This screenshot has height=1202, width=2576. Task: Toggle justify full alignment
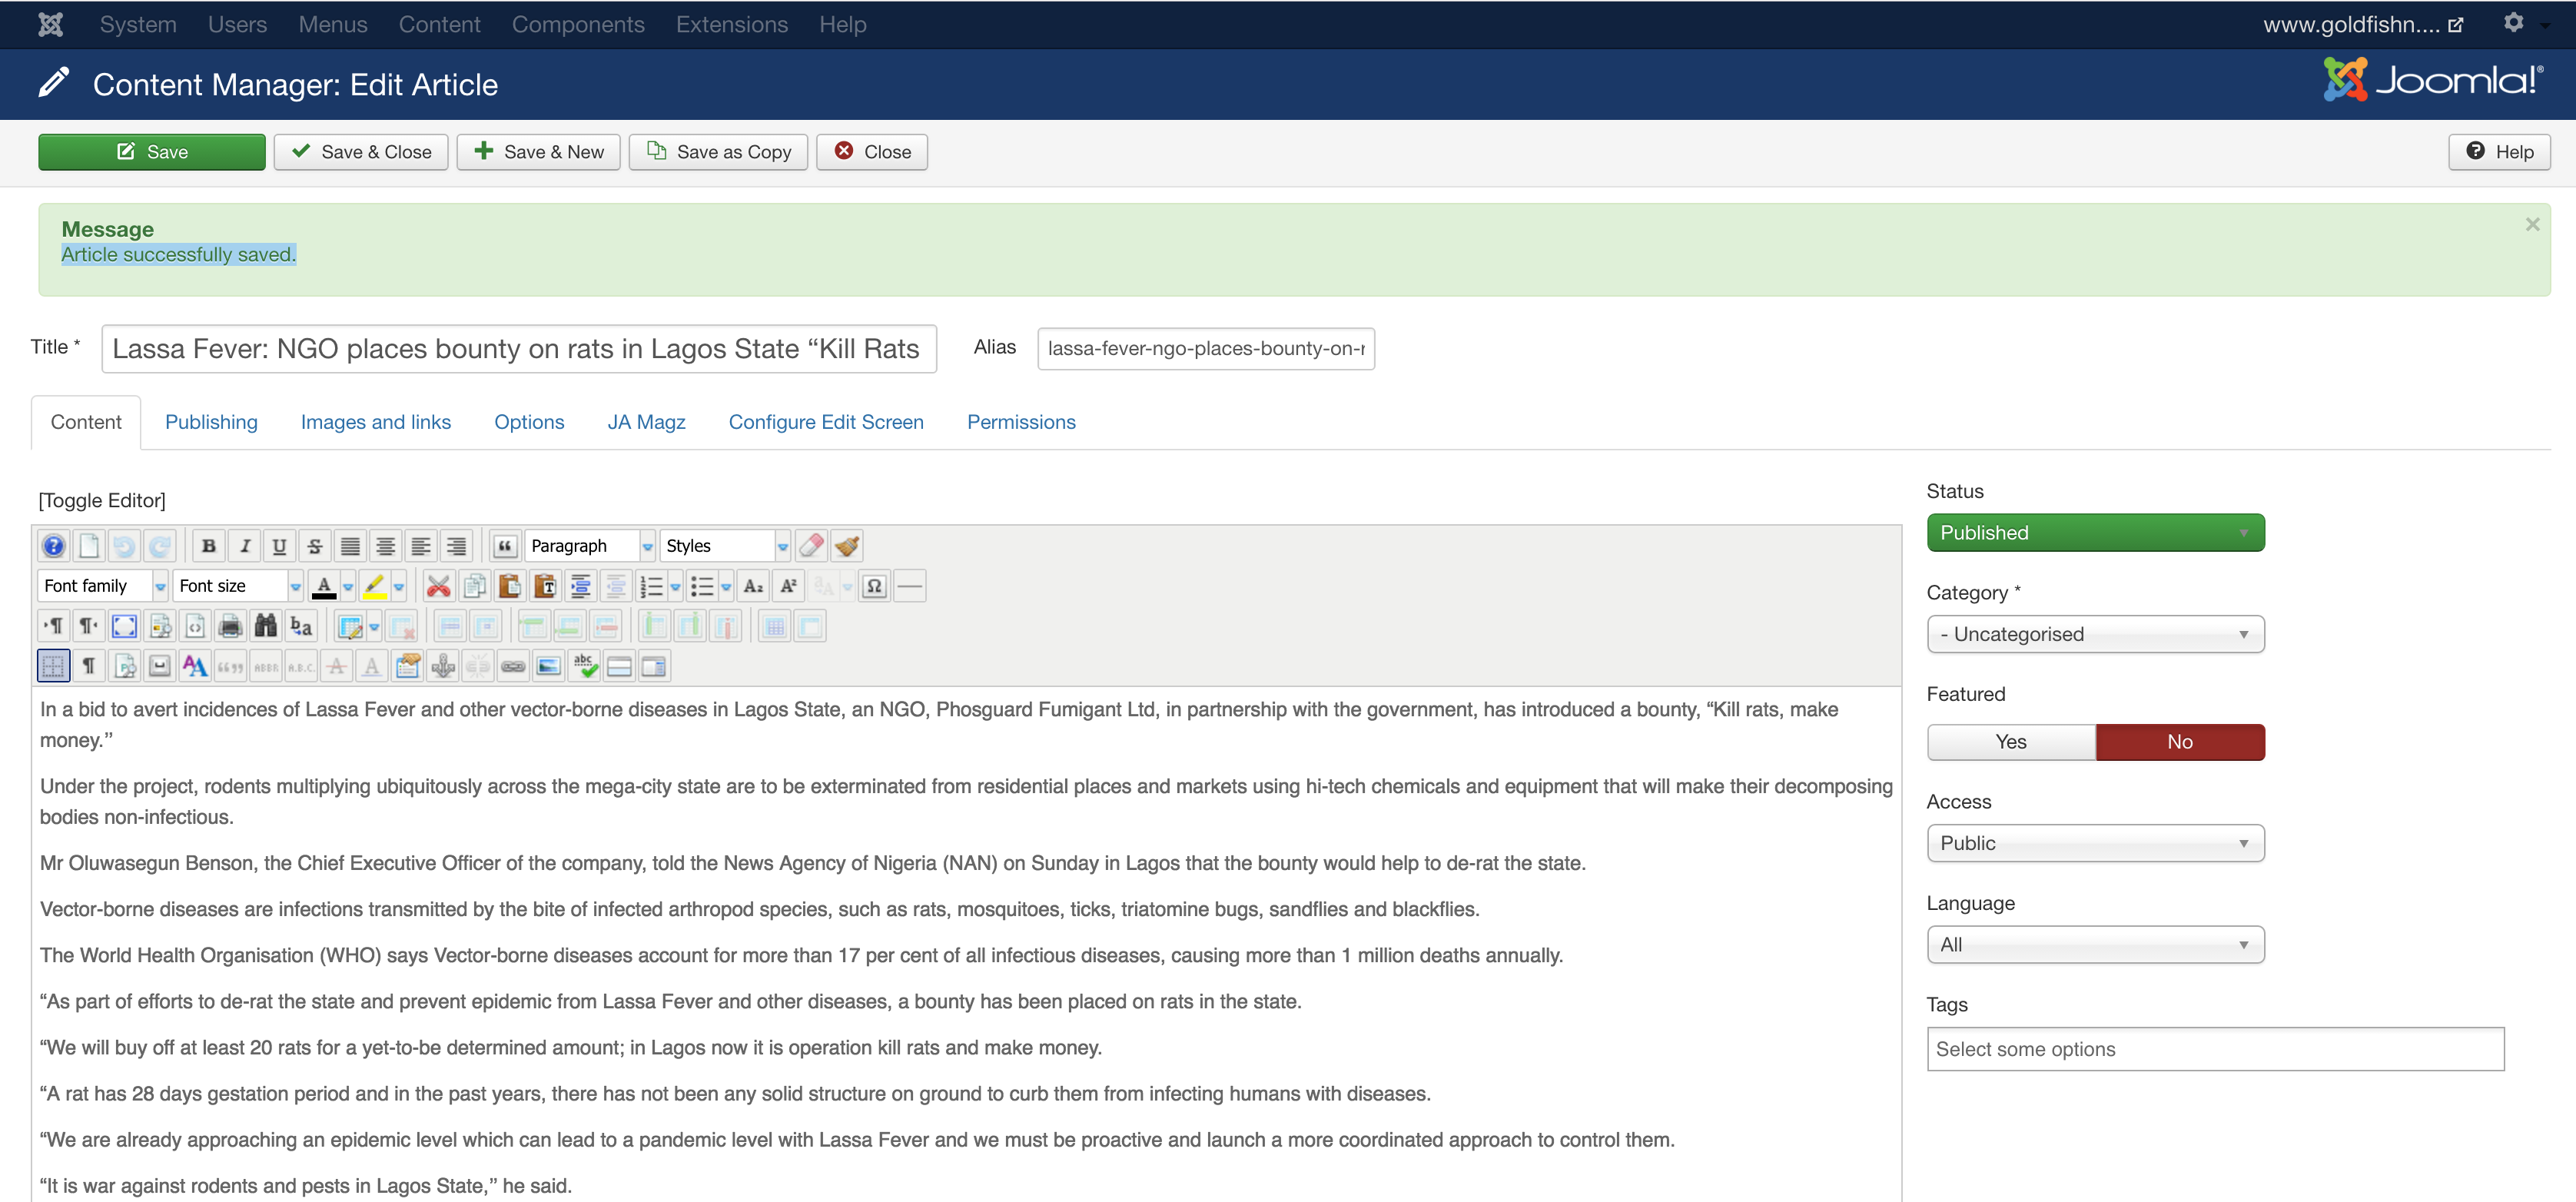point(350,546)
